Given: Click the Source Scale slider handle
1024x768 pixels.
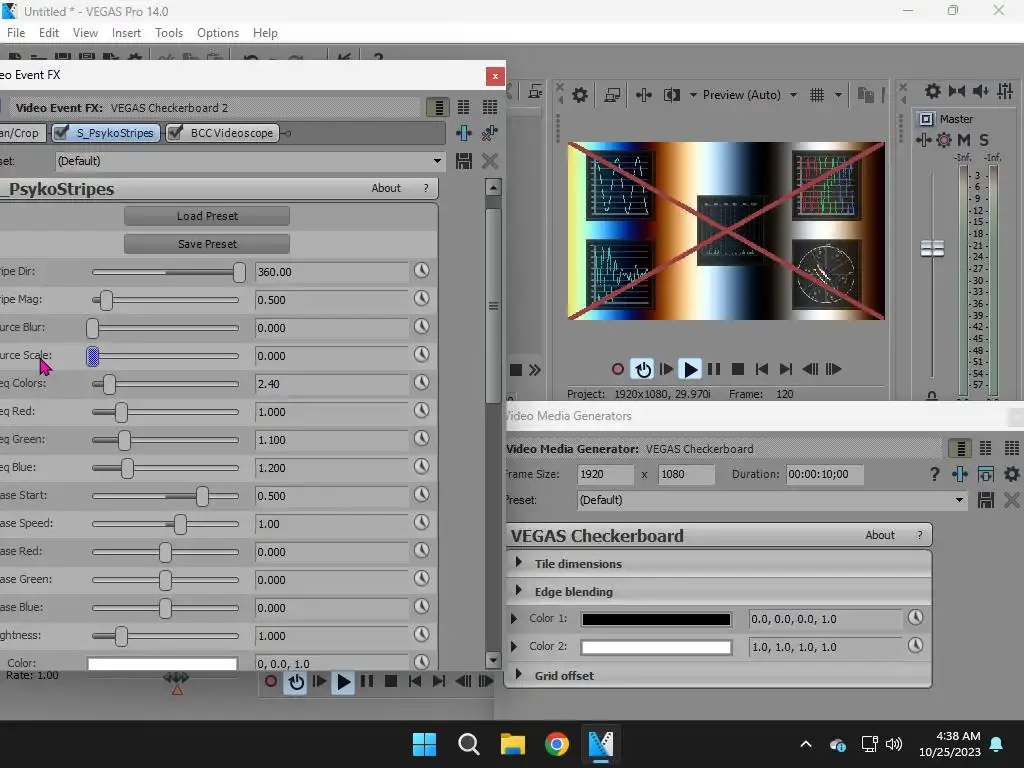Looking at the screenshot, I should pyautogui.click(x=93, y=356).
